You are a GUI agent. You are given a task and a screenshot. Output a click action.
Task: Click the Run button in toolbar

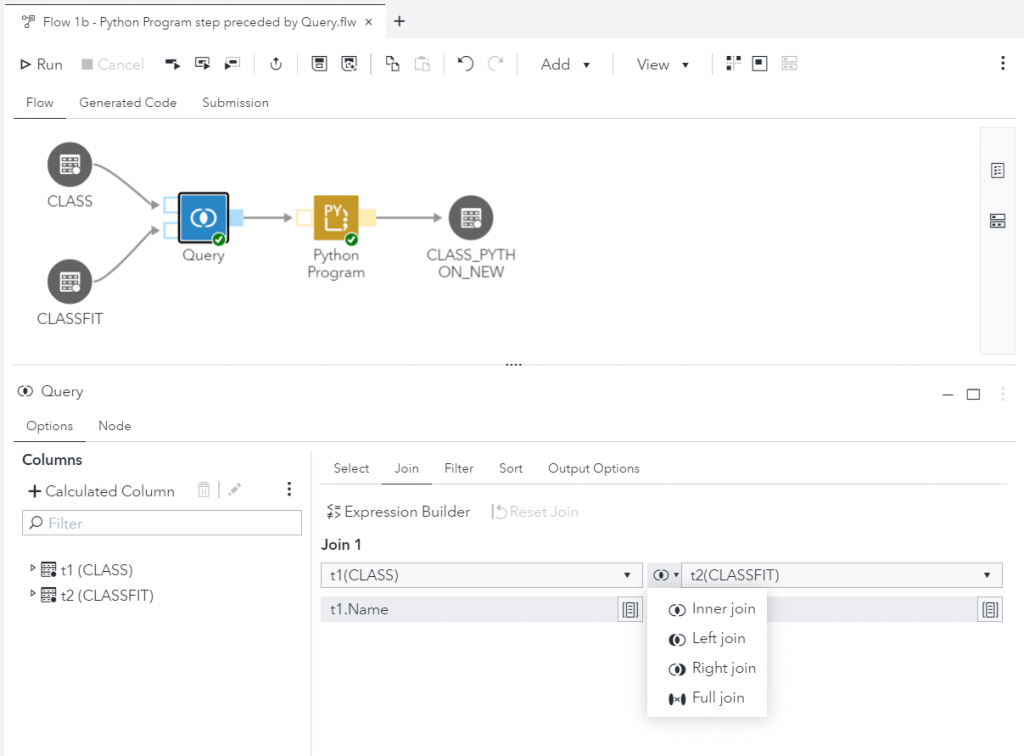tap(42, 64)
